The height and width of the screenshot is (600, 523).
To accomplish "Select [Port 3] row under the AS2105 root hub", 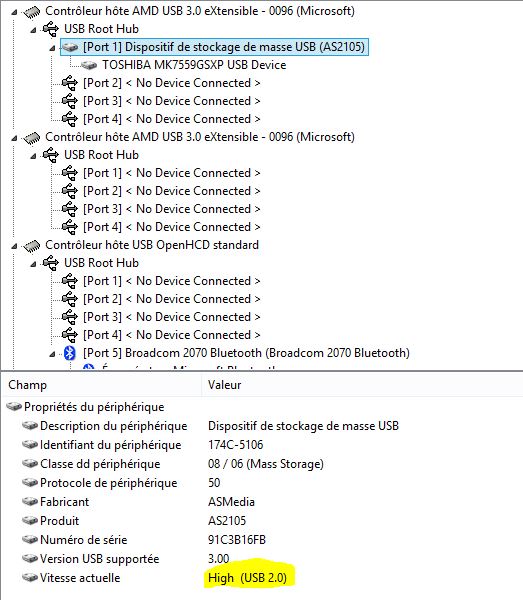I will (171, 101).
